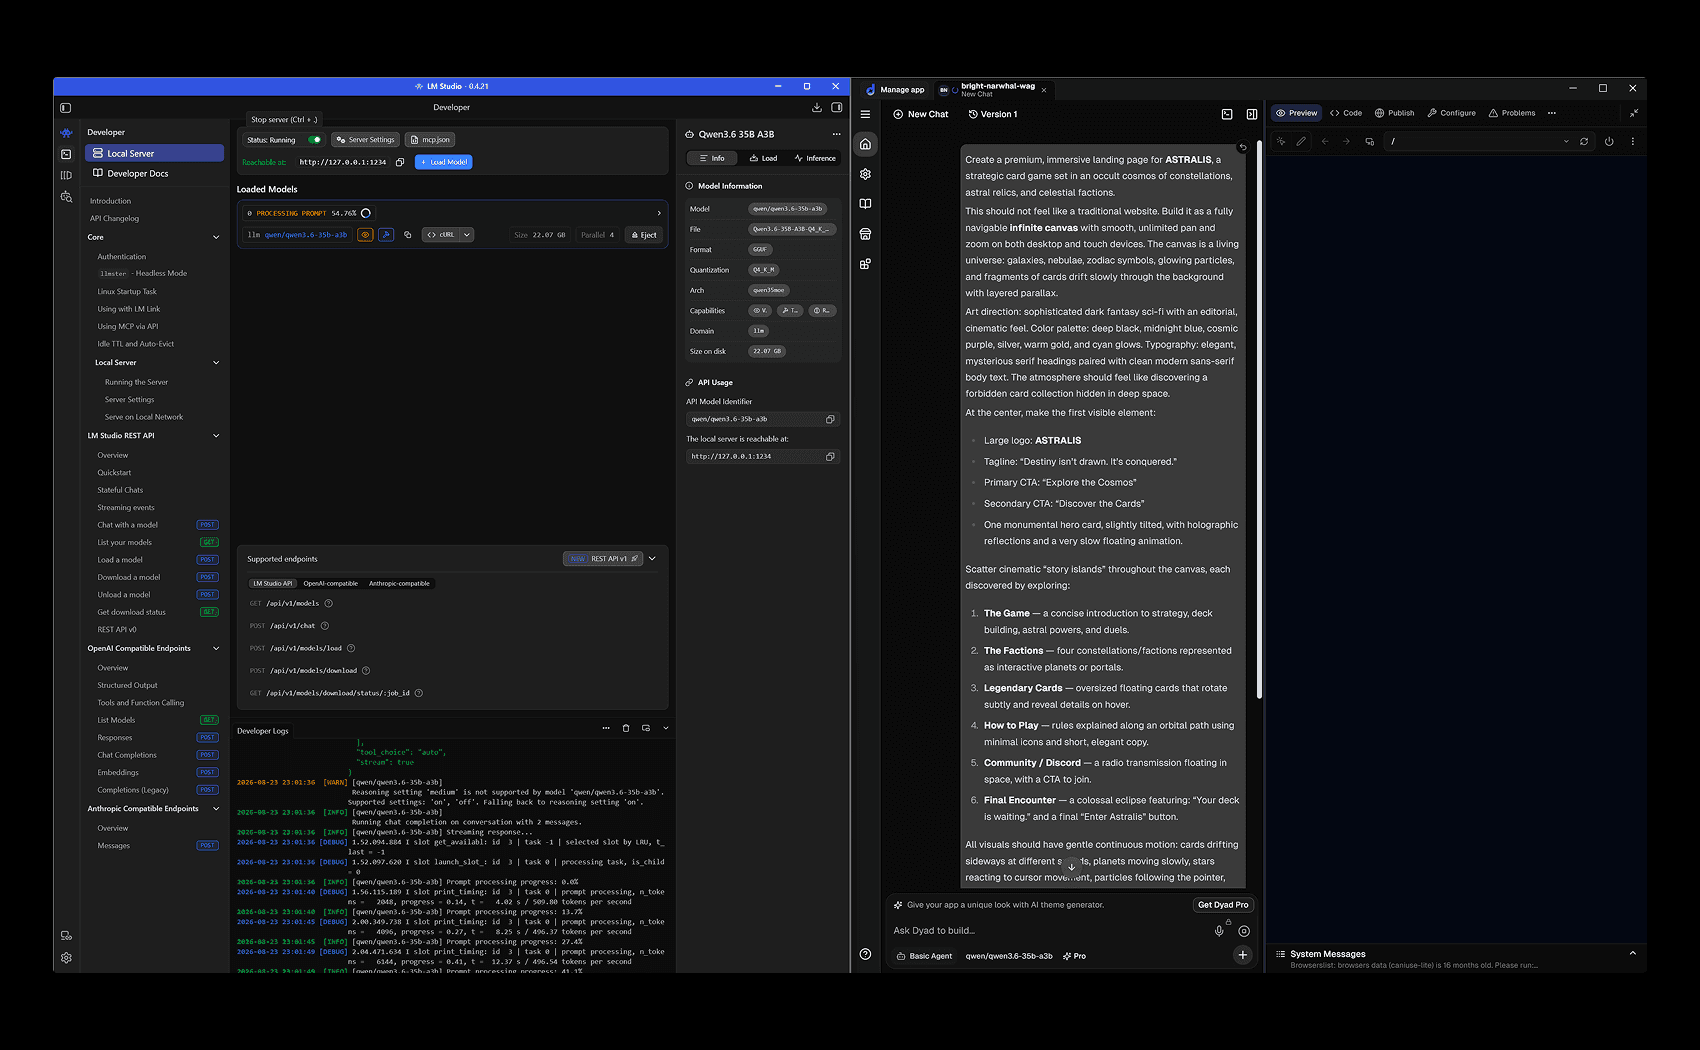1700x1050 pixels.
Task: Click the Dyad chat vertical scrollbar
Action: click(1258, 420)
